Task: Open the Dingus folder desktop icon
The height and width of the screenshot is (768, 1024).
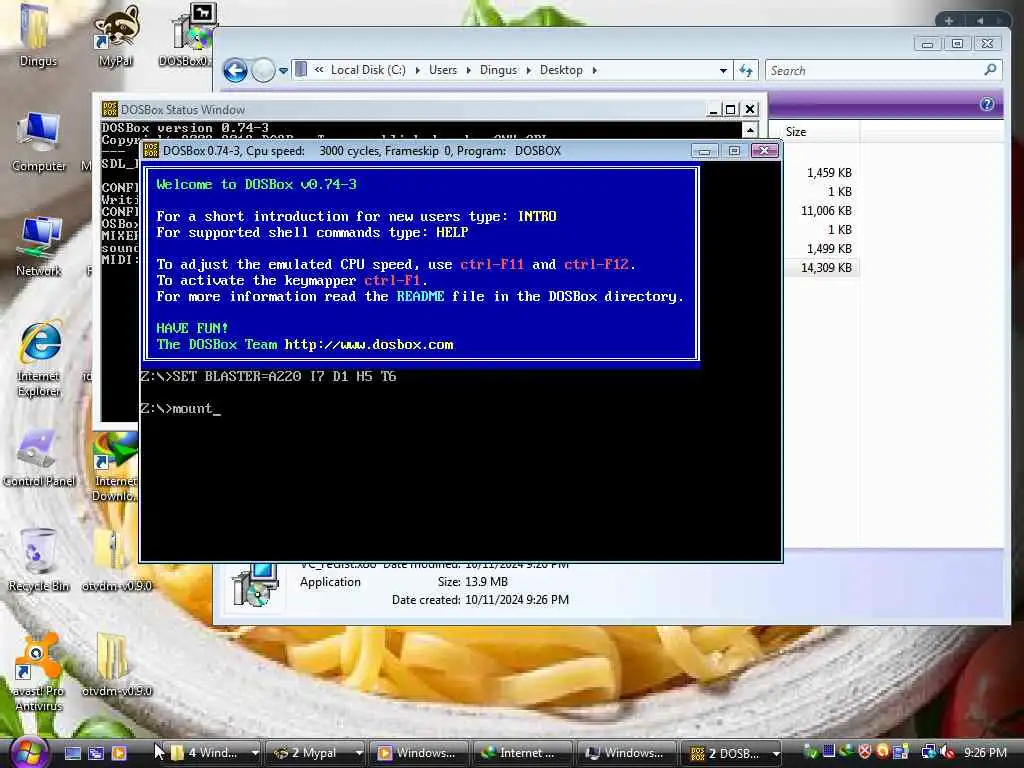Action: click(x=37, y=36)
